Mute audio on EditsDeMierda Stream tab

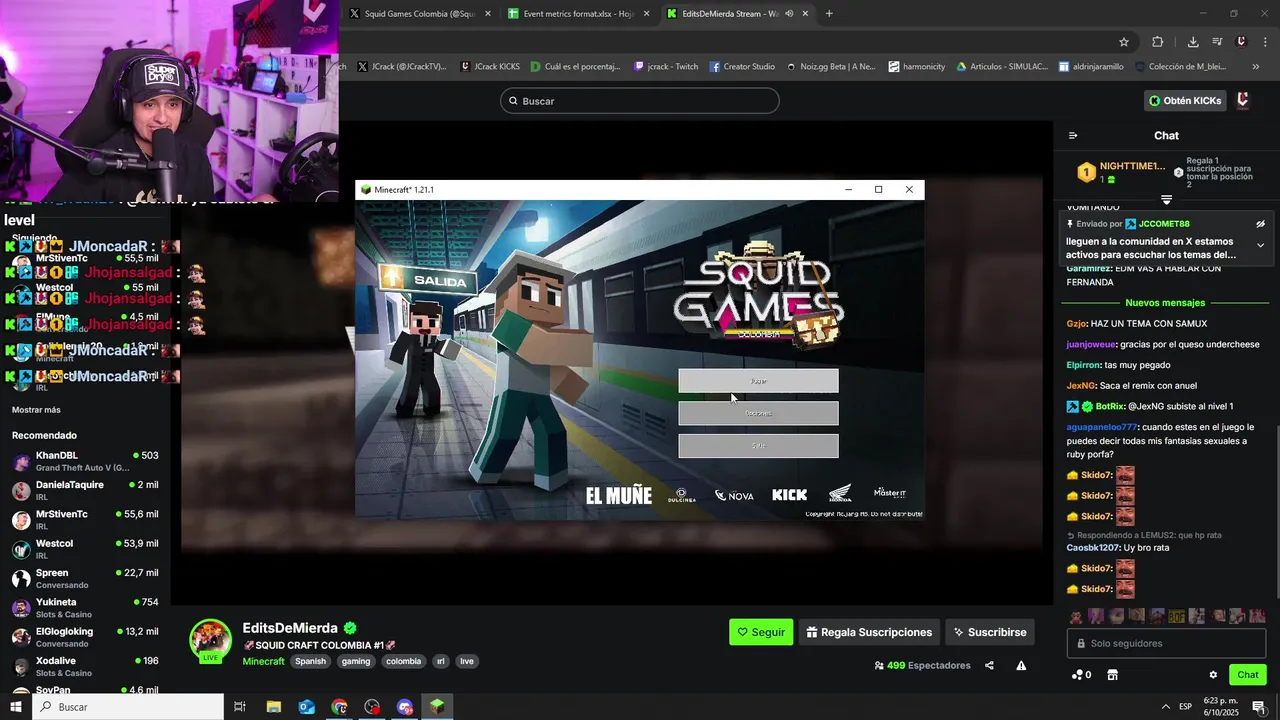tap(789, 14)
